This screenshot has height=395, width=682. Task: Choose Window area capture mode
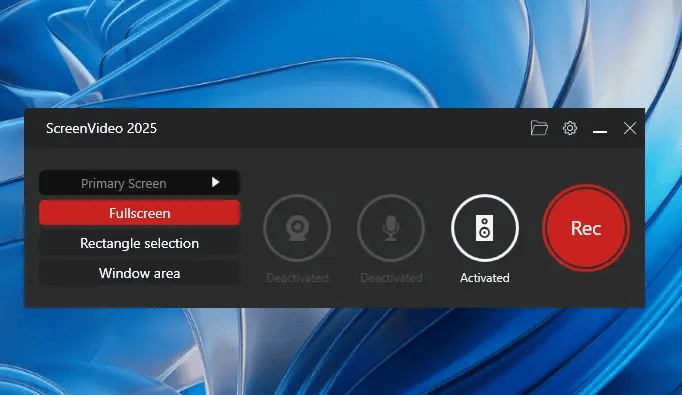(139, 273)
